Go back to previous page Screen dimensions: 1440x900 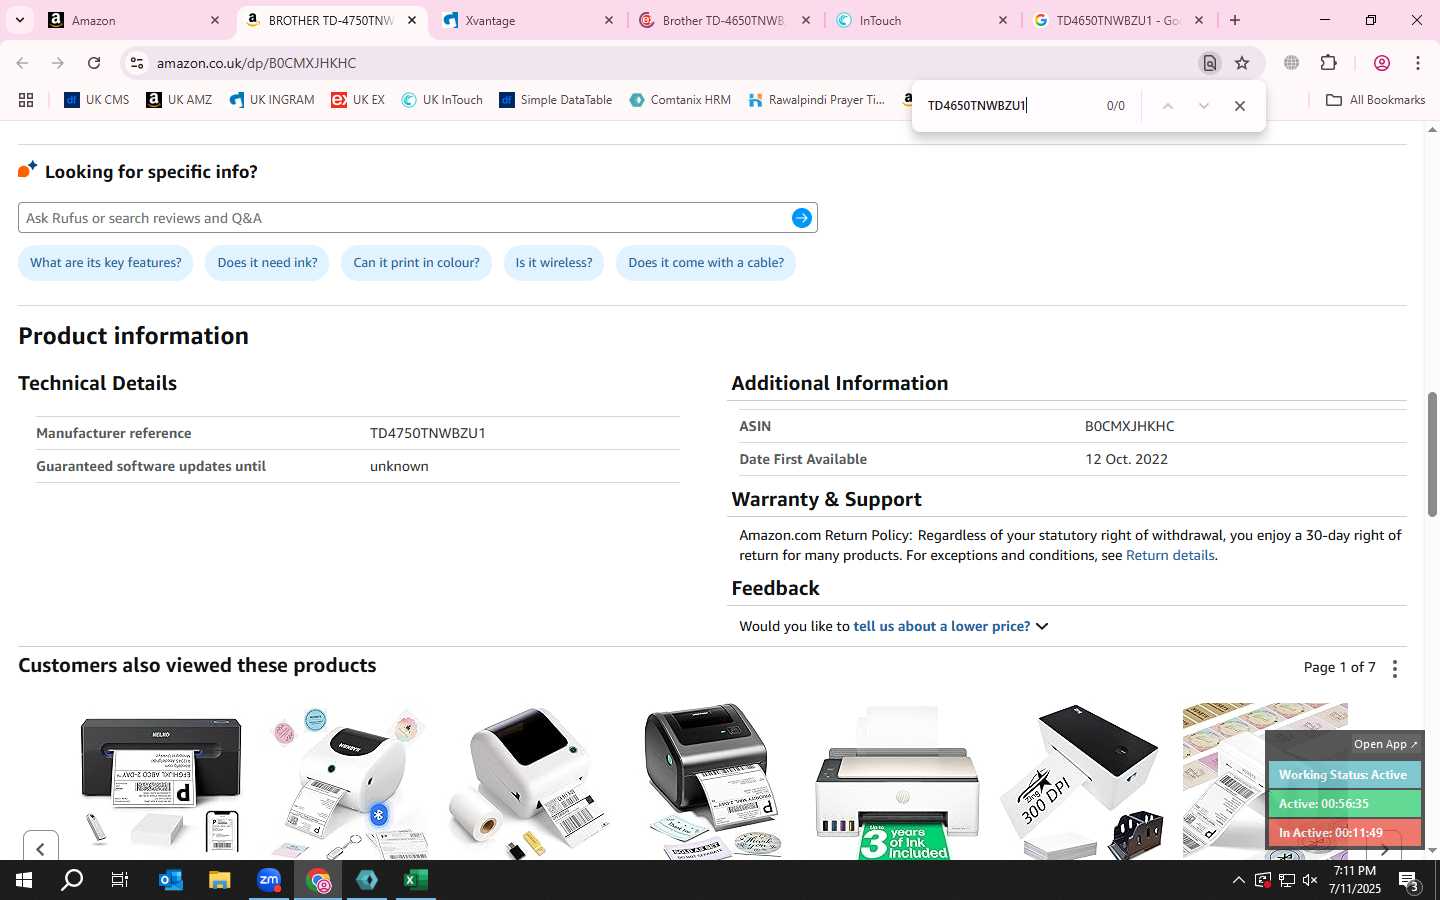pos(22,63)
